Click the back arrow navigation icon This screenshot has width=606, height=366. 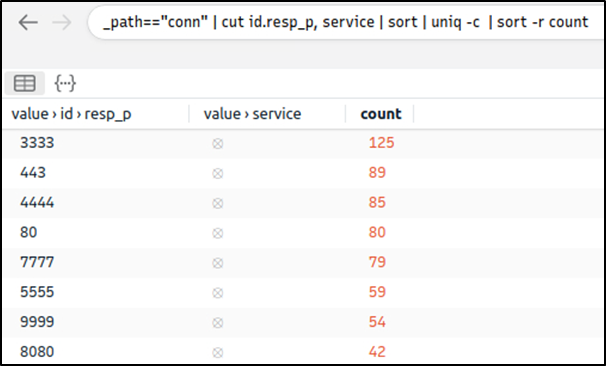28,23
